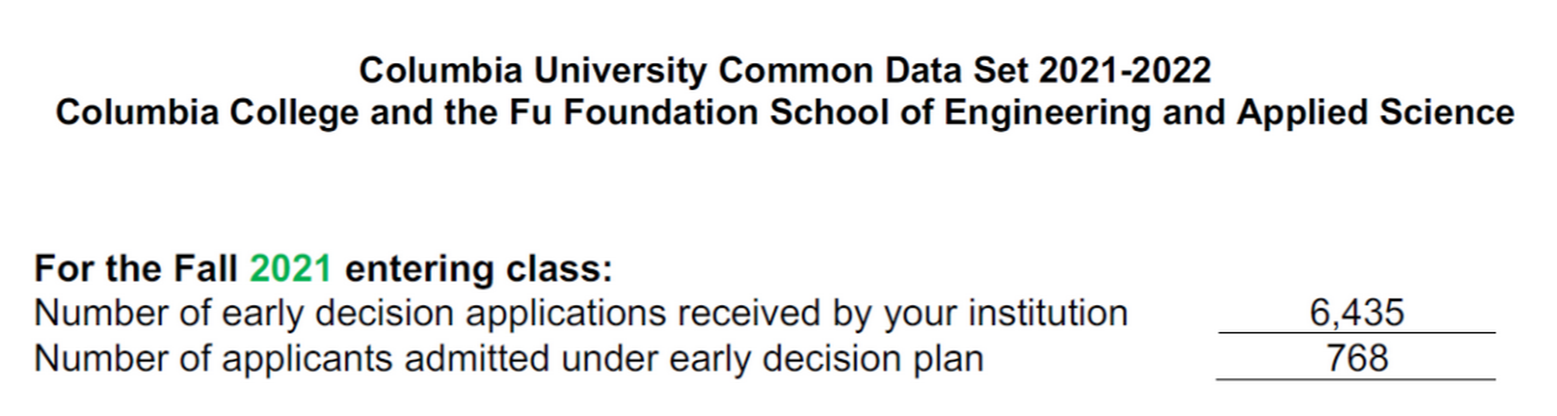
Task: Click the words received by your institution
Action: click(x=897, y=314)
